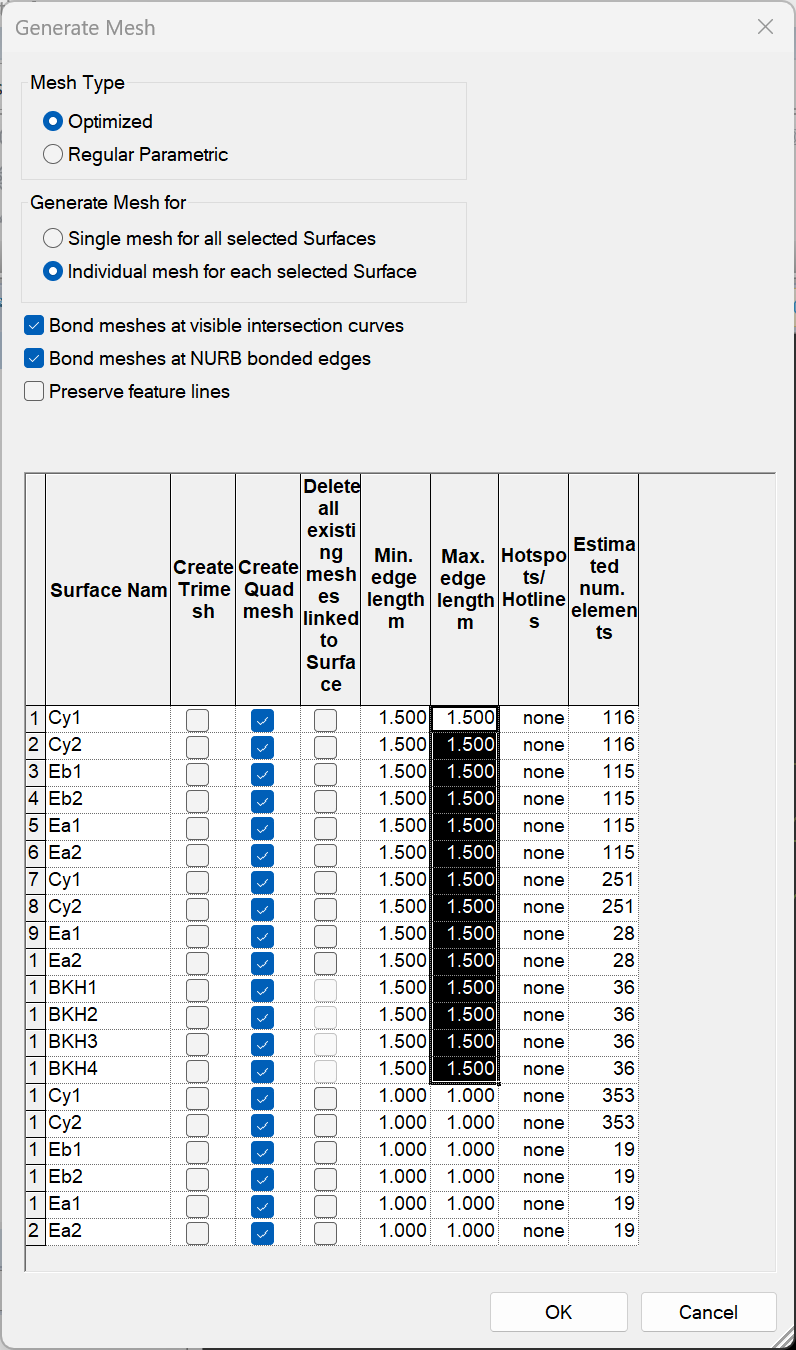Image resolution: width=796 pixels, height=1350 pixels.
Task: Open Hotspots/Hotlines cell for BKH2
Action: point(534,1015)
